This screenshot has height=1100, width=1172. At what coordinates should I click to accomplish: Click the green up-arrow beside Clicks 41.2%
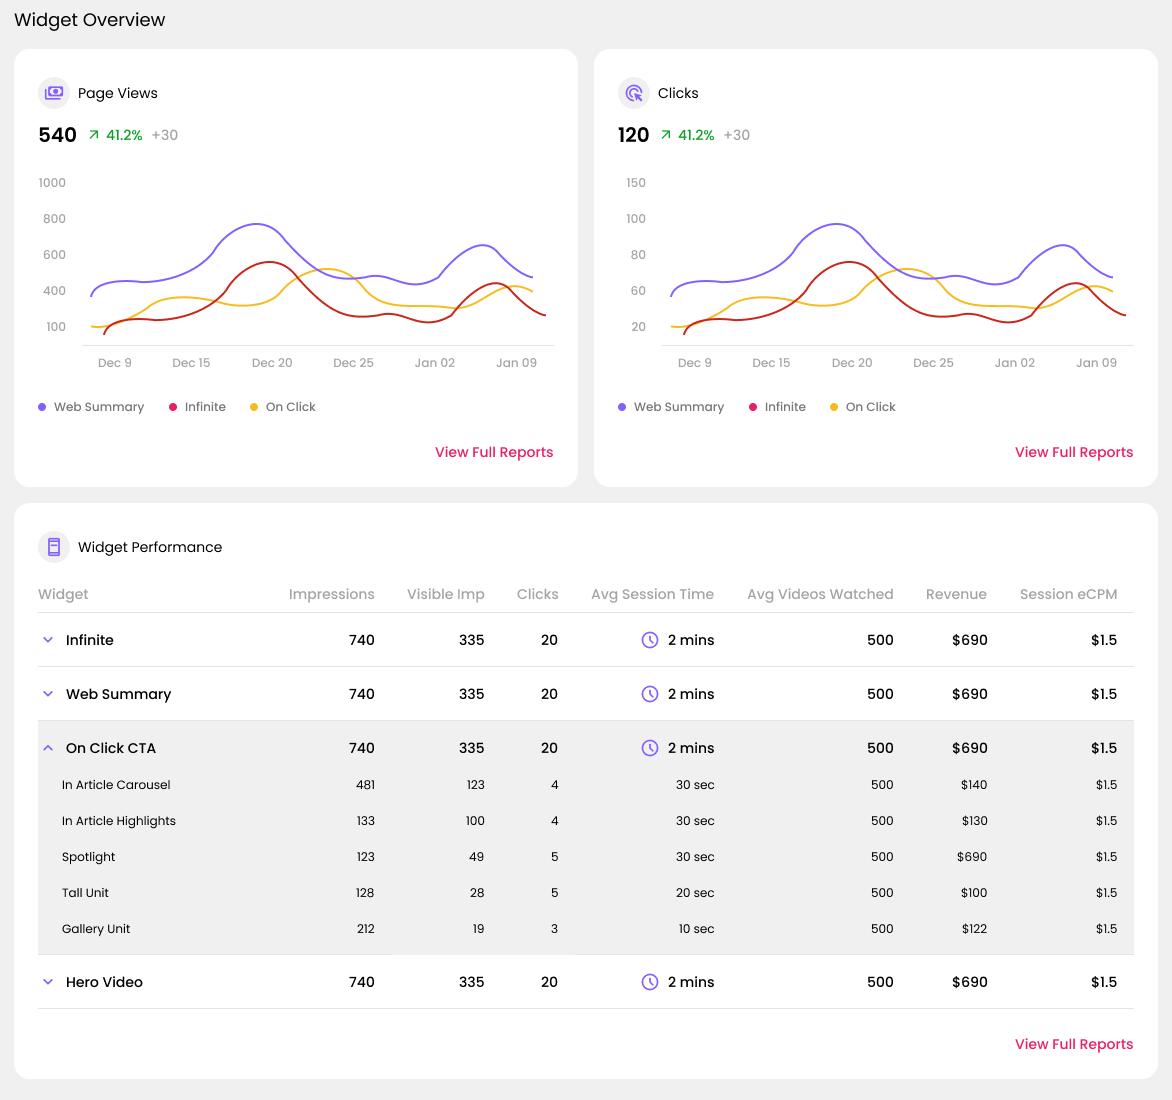tap(665, 135)
